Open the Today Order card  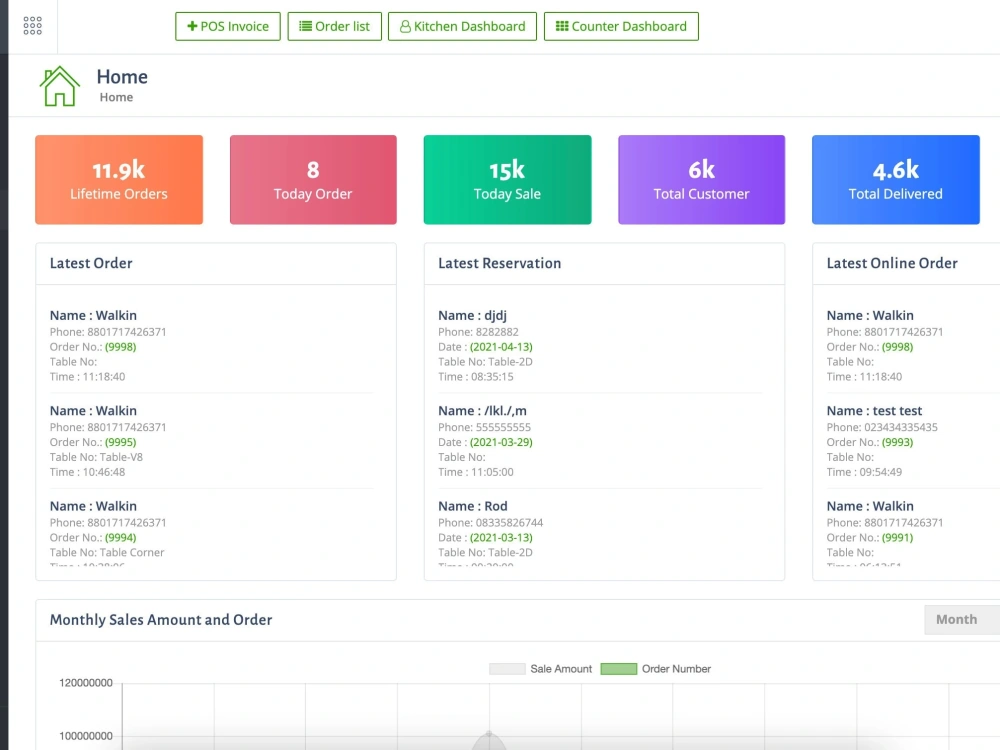coord(313,179)
